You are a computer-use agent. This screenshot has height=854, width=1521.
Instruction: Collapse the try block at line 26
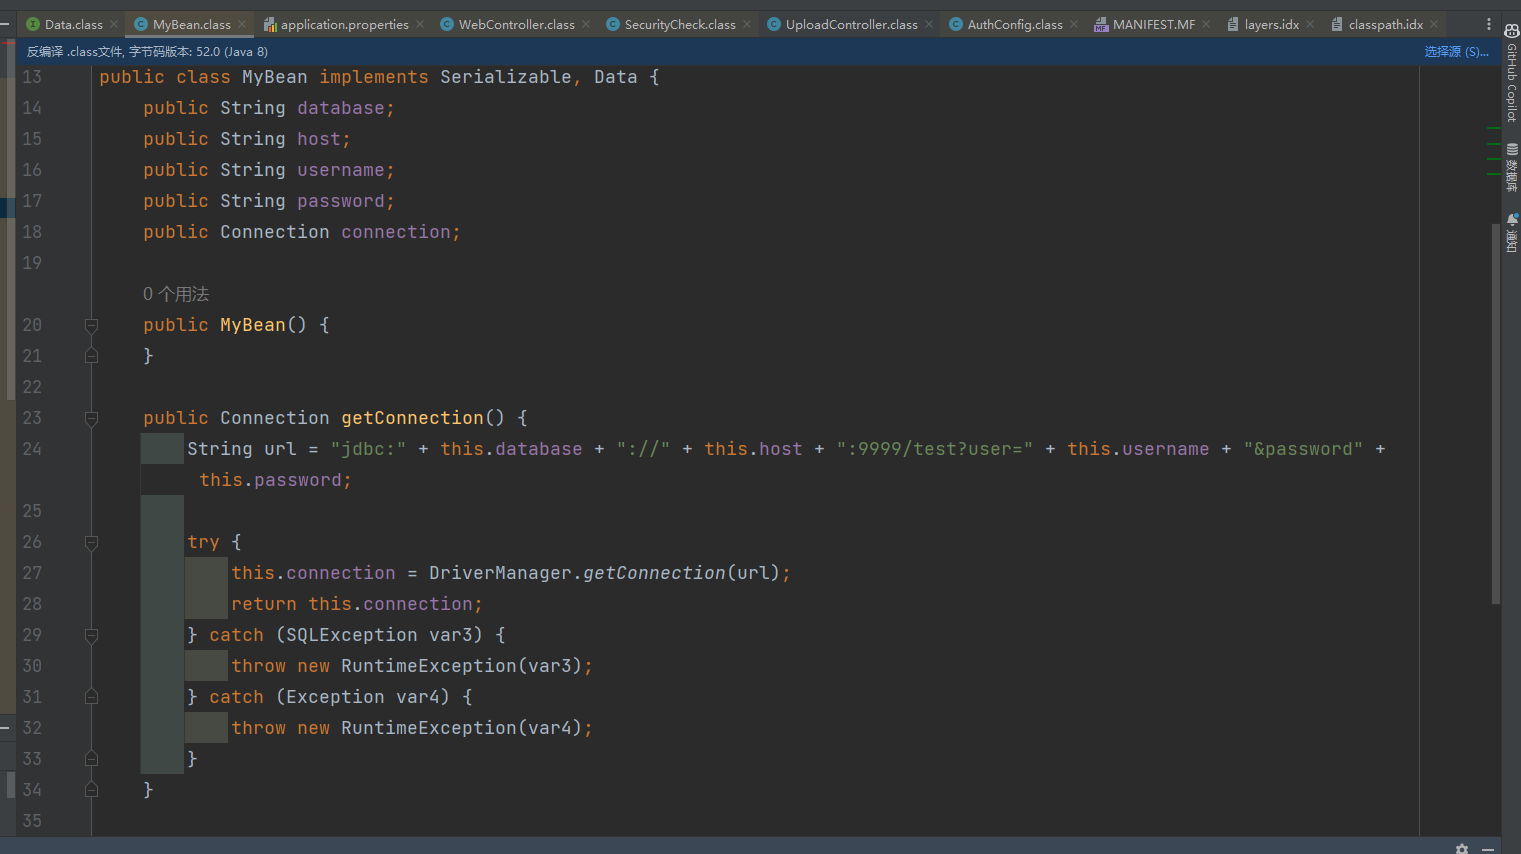[x=91, y=542]
